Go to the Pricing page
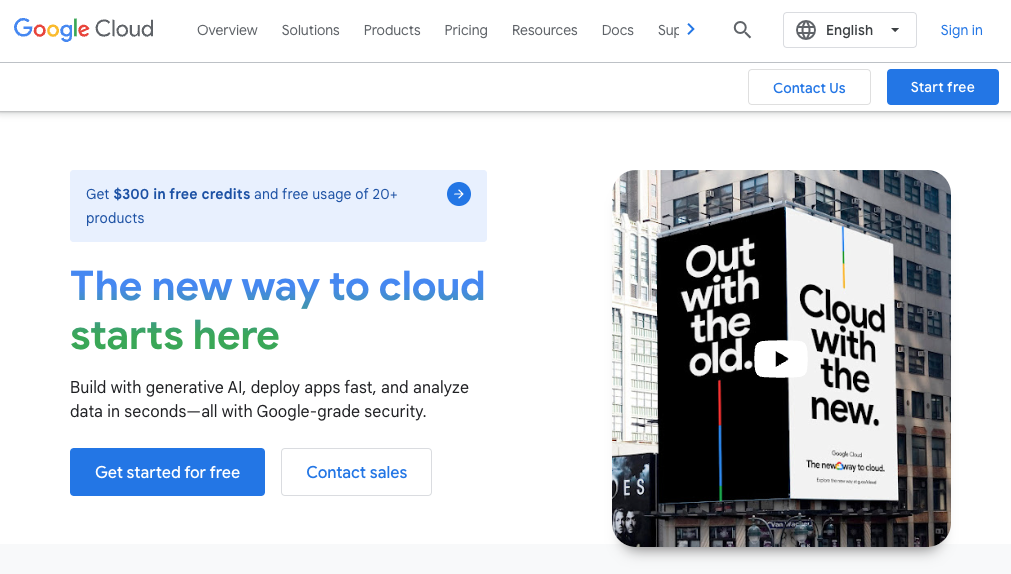Image resolution: width=1011 pixels, height=574 pixels. tap(466, 30)
